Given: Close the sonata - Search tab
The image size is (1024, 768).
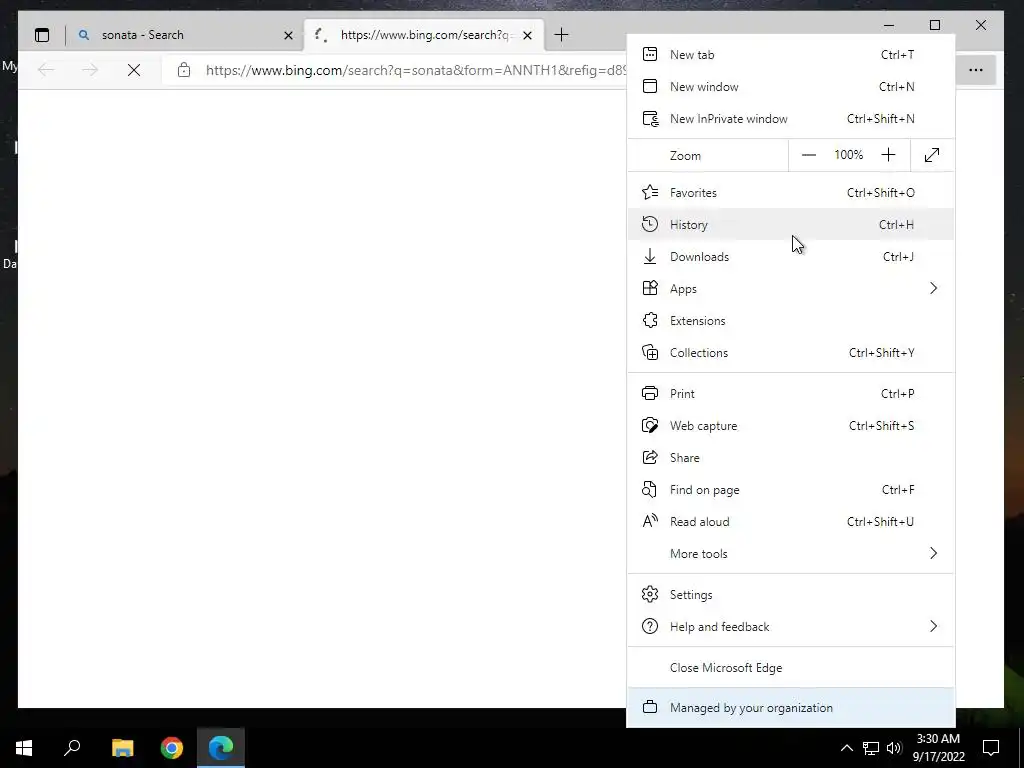Looking at the screenshot, I should [288, 35].
